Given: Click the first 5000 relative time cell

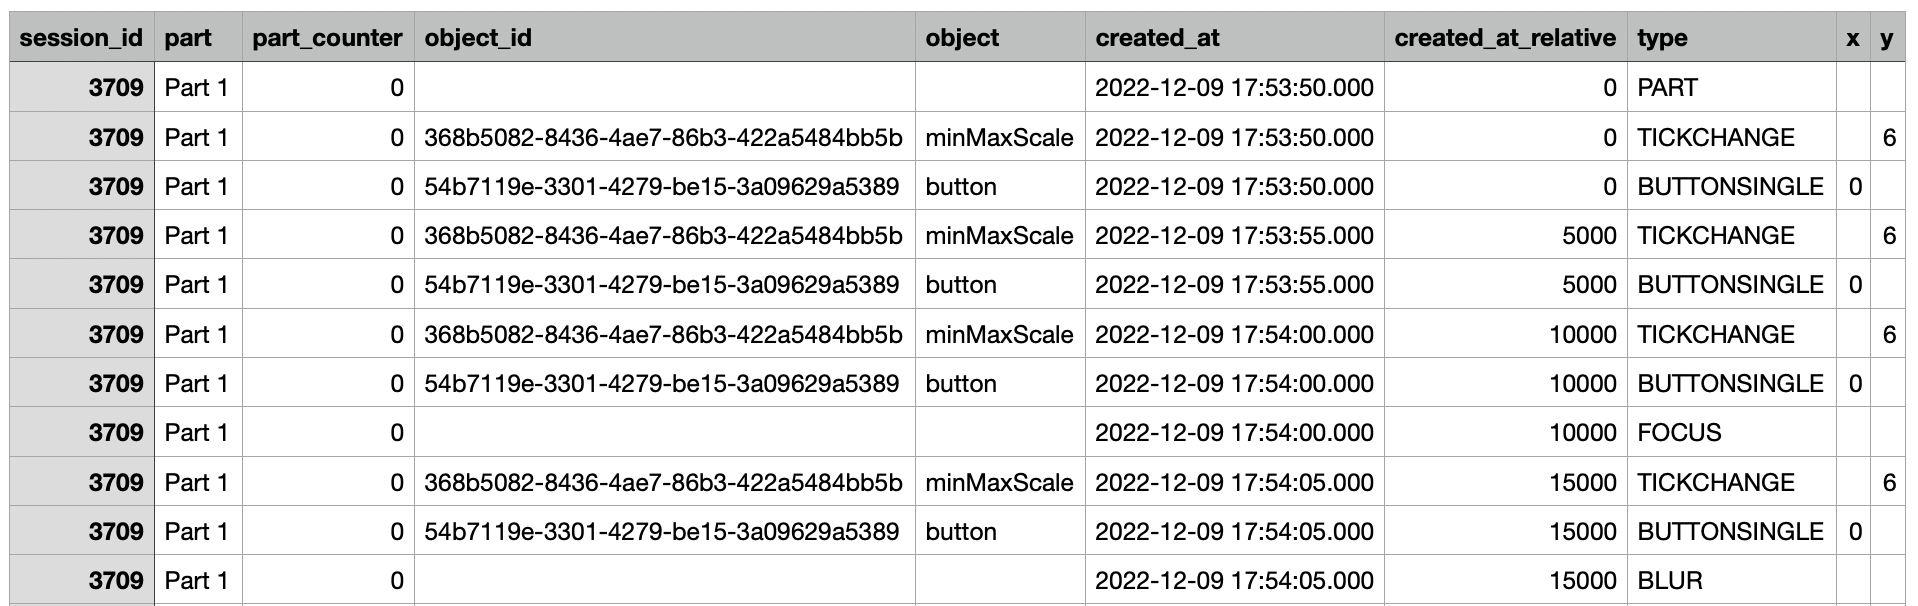Looking at the screenshot, I should tap(1506, 236).
